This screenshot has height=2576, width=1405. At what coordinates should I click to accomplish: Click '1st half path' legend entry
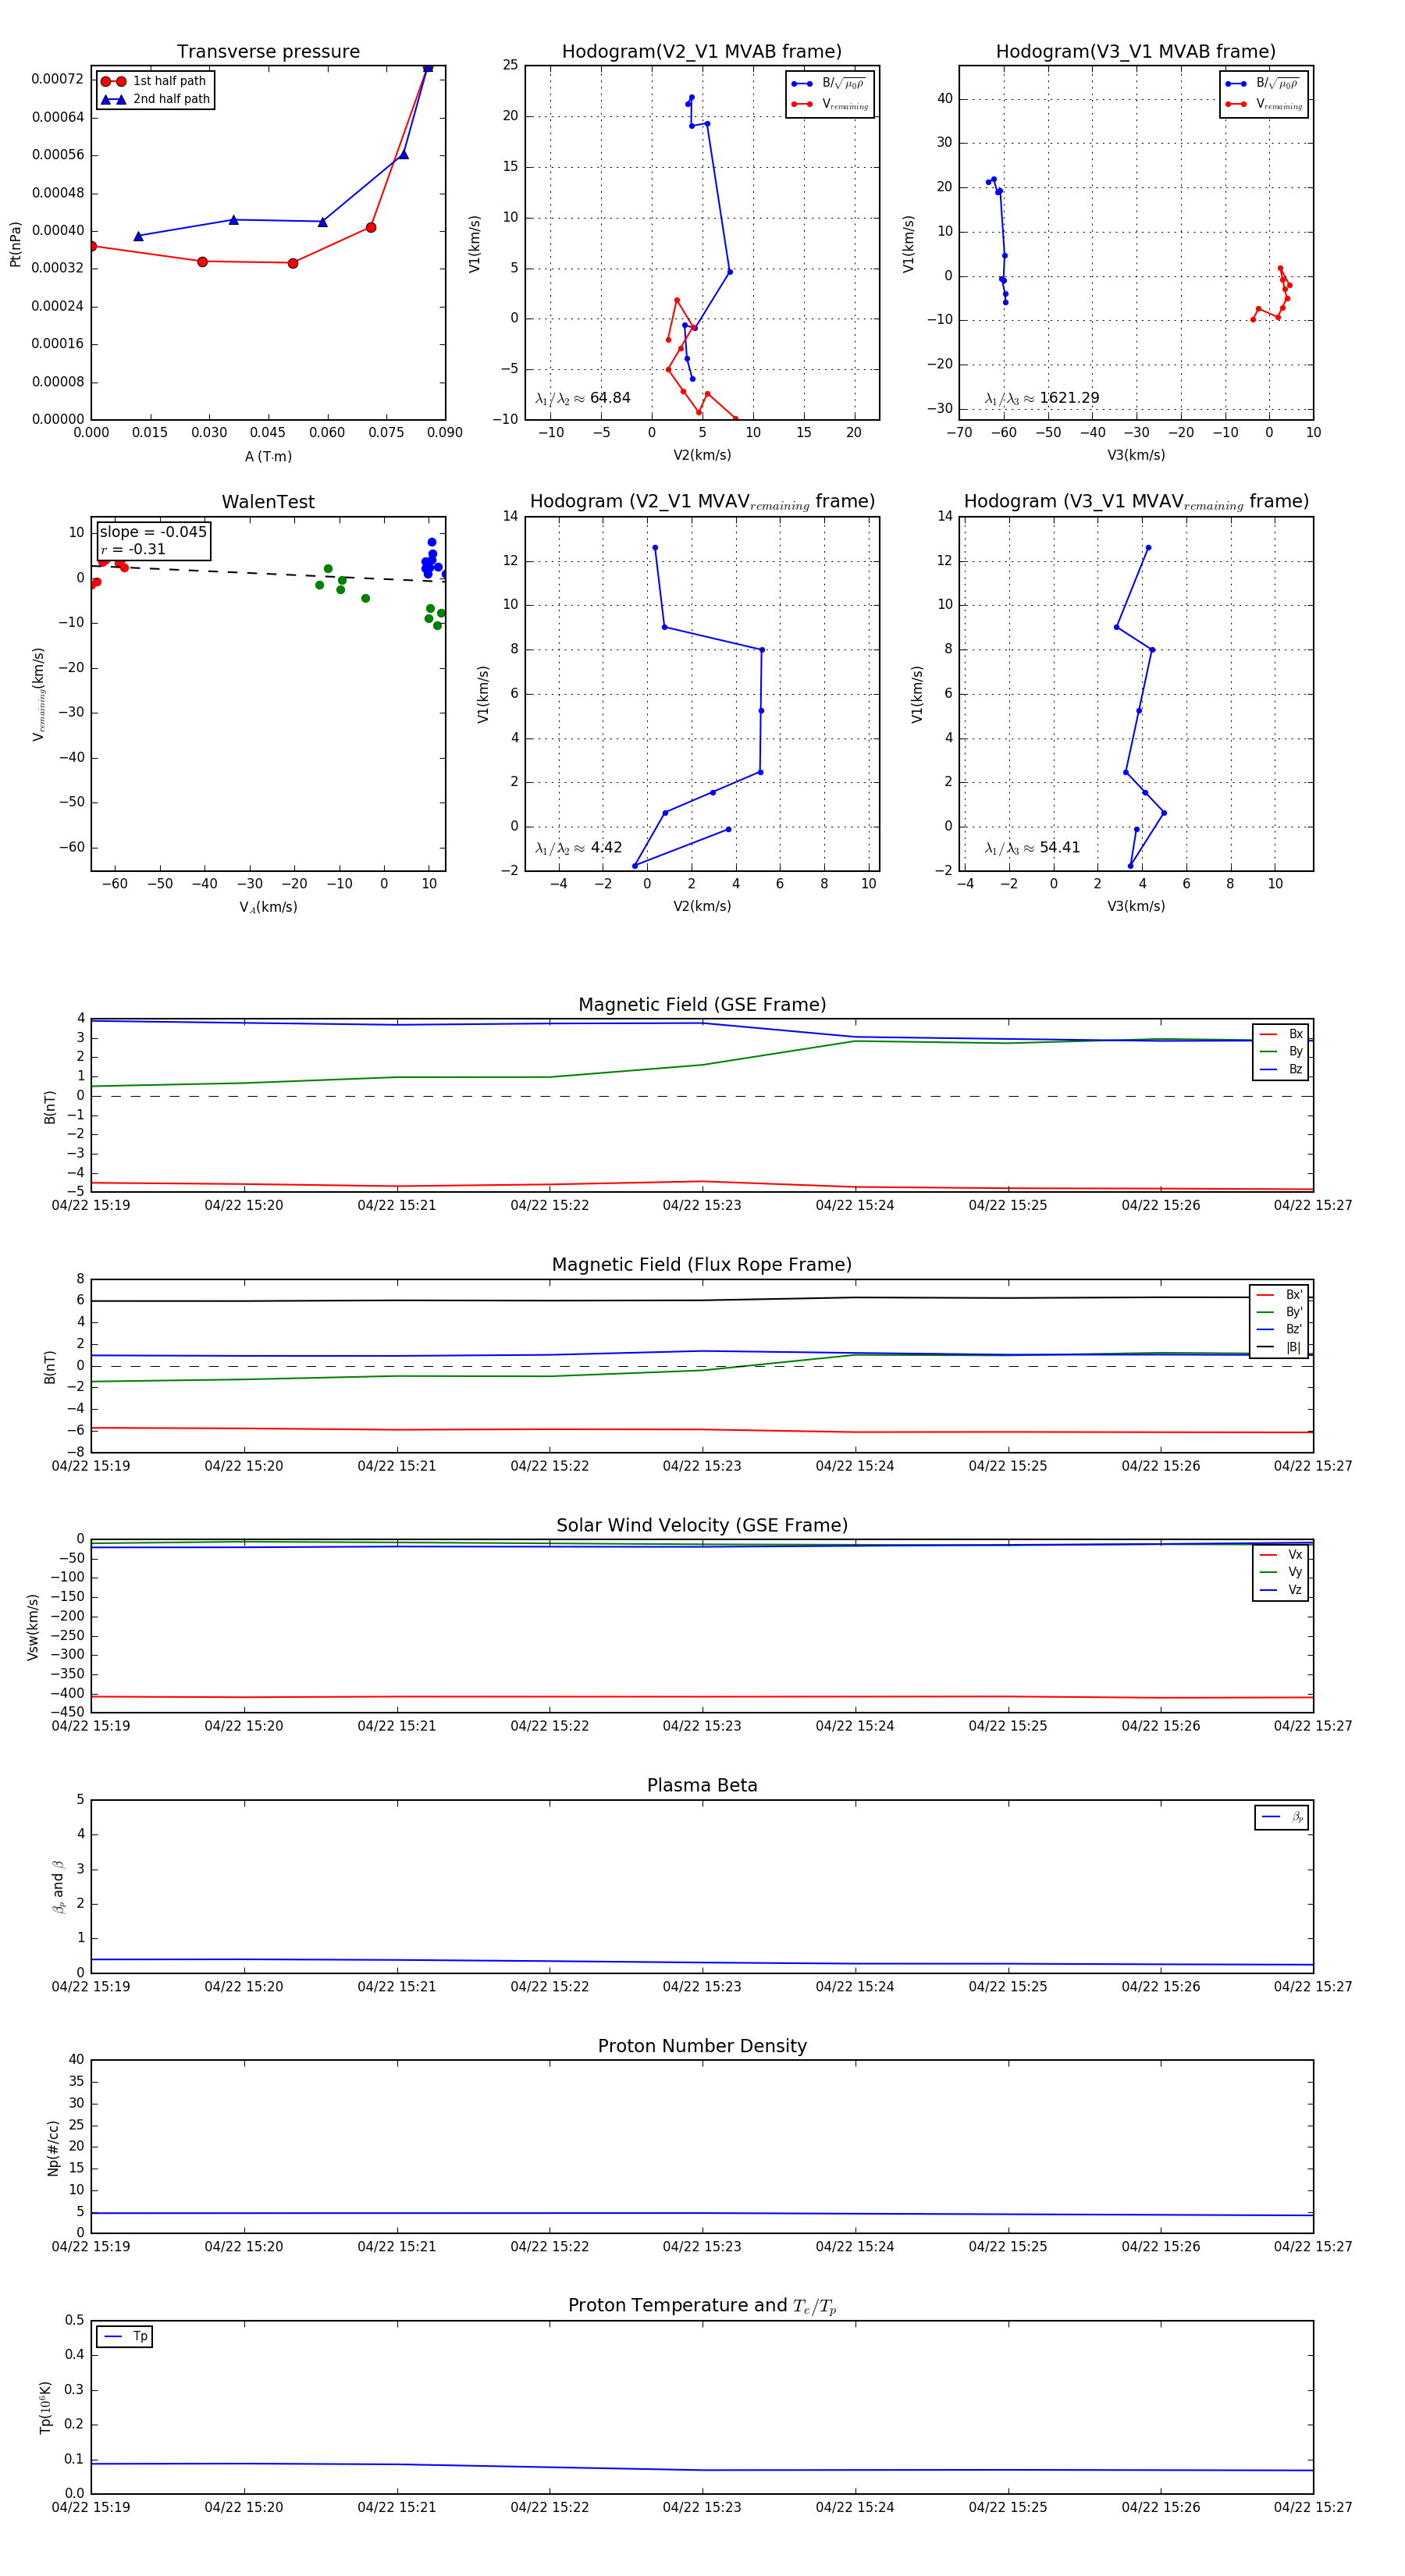click(x=155, y=81)
